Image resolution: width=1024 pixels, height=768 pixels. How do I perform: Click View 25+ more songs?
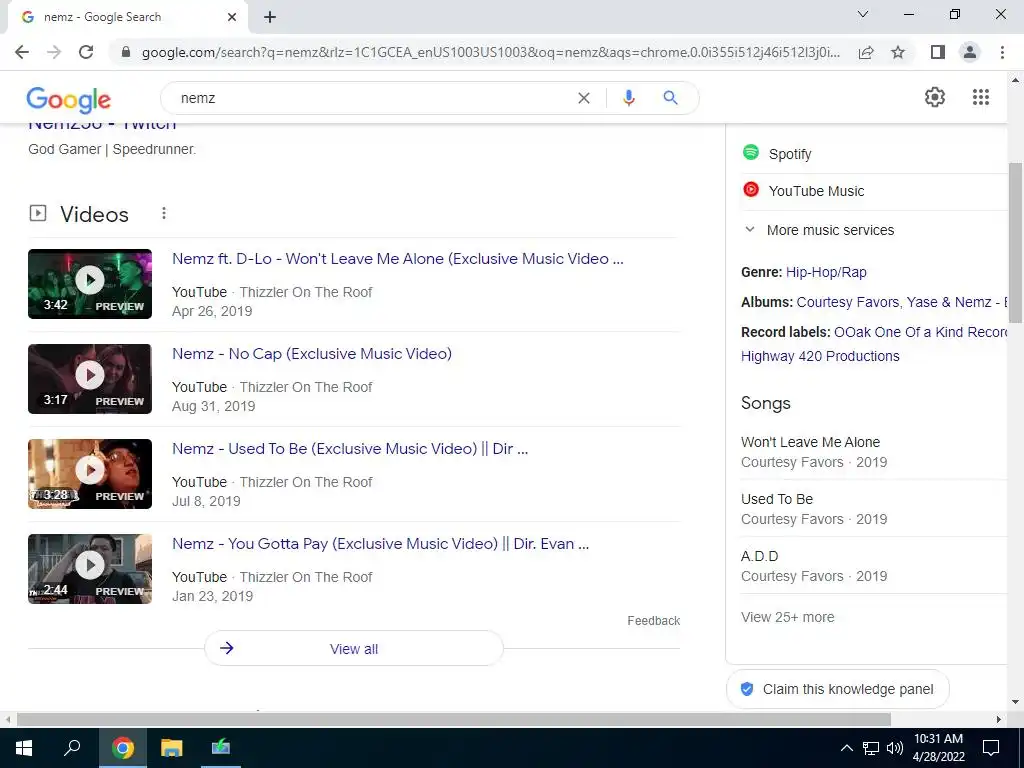[x=788, y=617]
